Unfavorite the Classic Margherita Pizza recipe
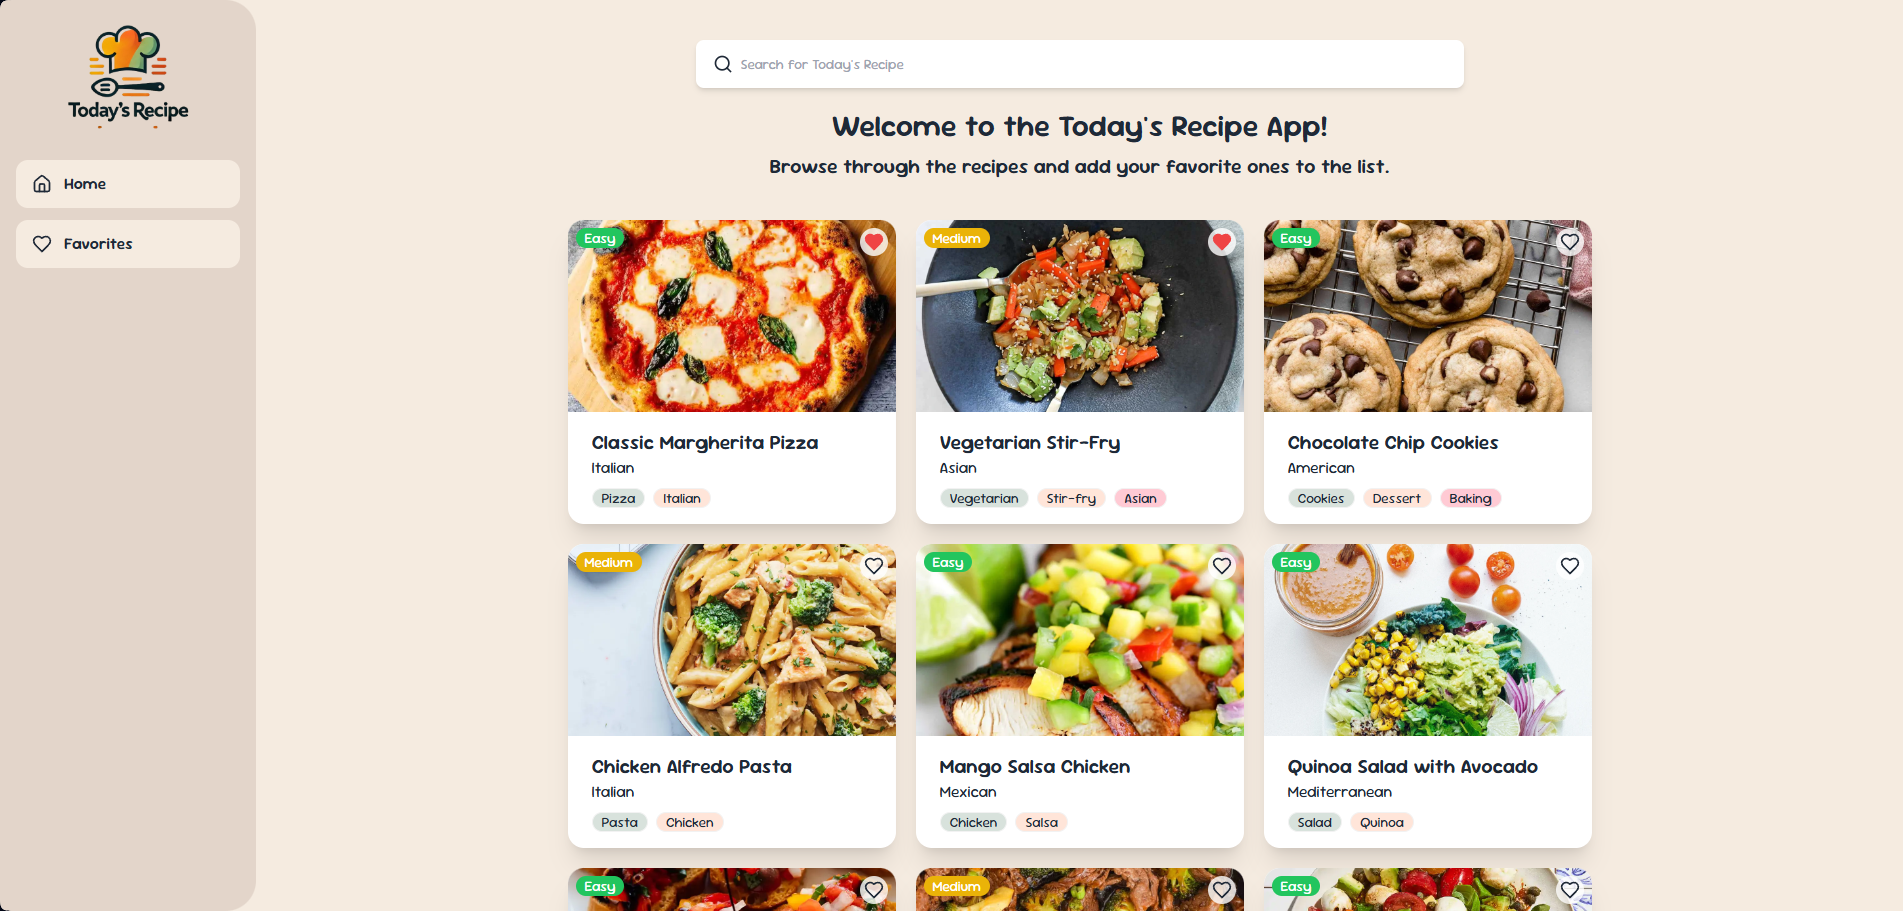Screen dimensions: 1903x911 coord(874,242)
